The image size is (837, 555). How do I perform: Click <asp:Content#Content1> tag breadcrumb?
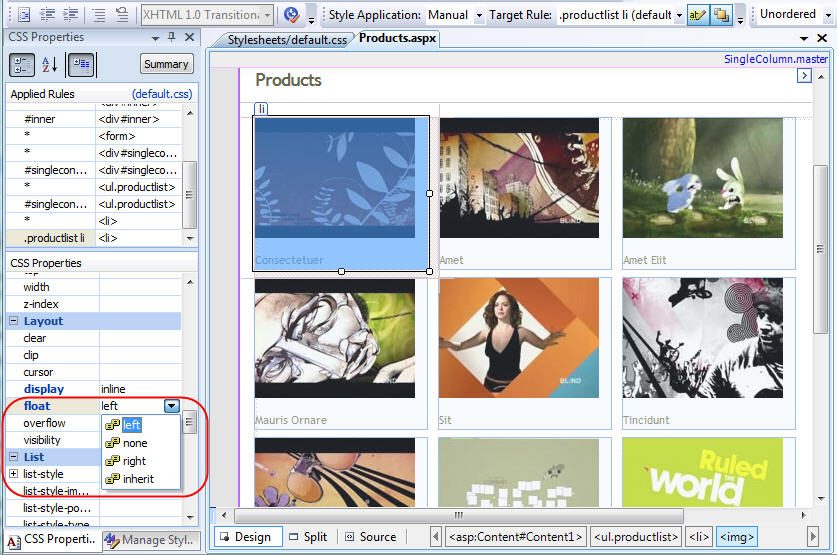[x=515, y=537]
